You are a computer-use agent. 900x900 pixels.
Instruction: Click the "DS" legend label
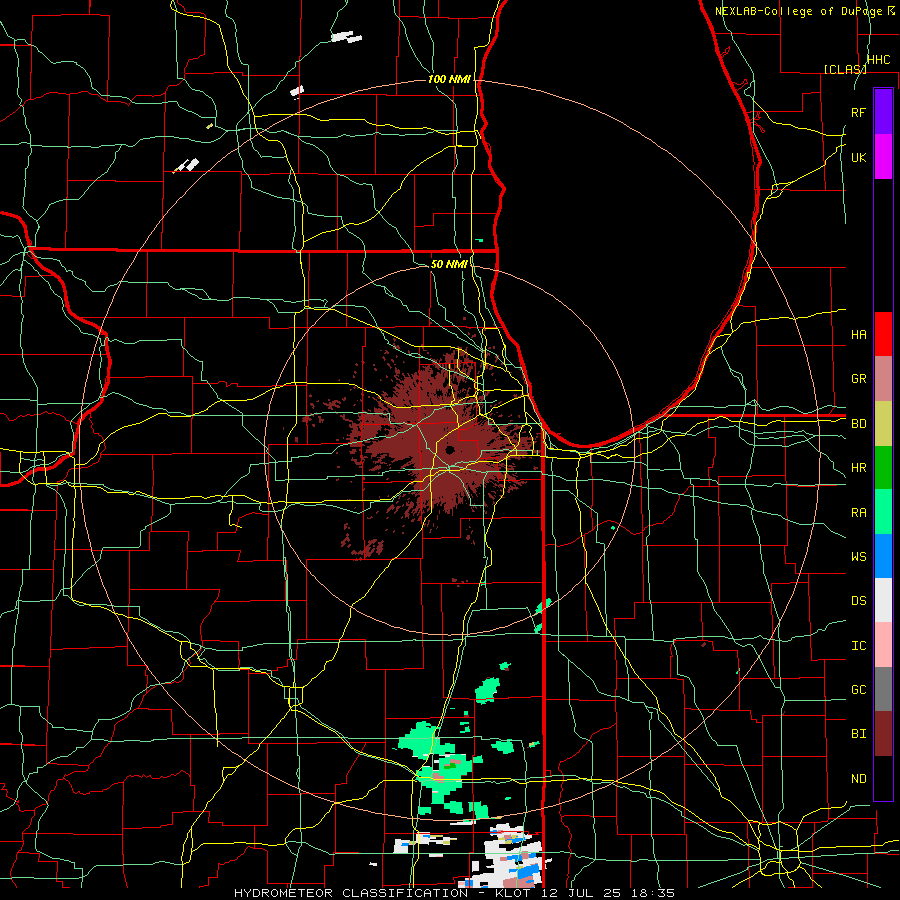pyautogui.click(x=859, y=601)
